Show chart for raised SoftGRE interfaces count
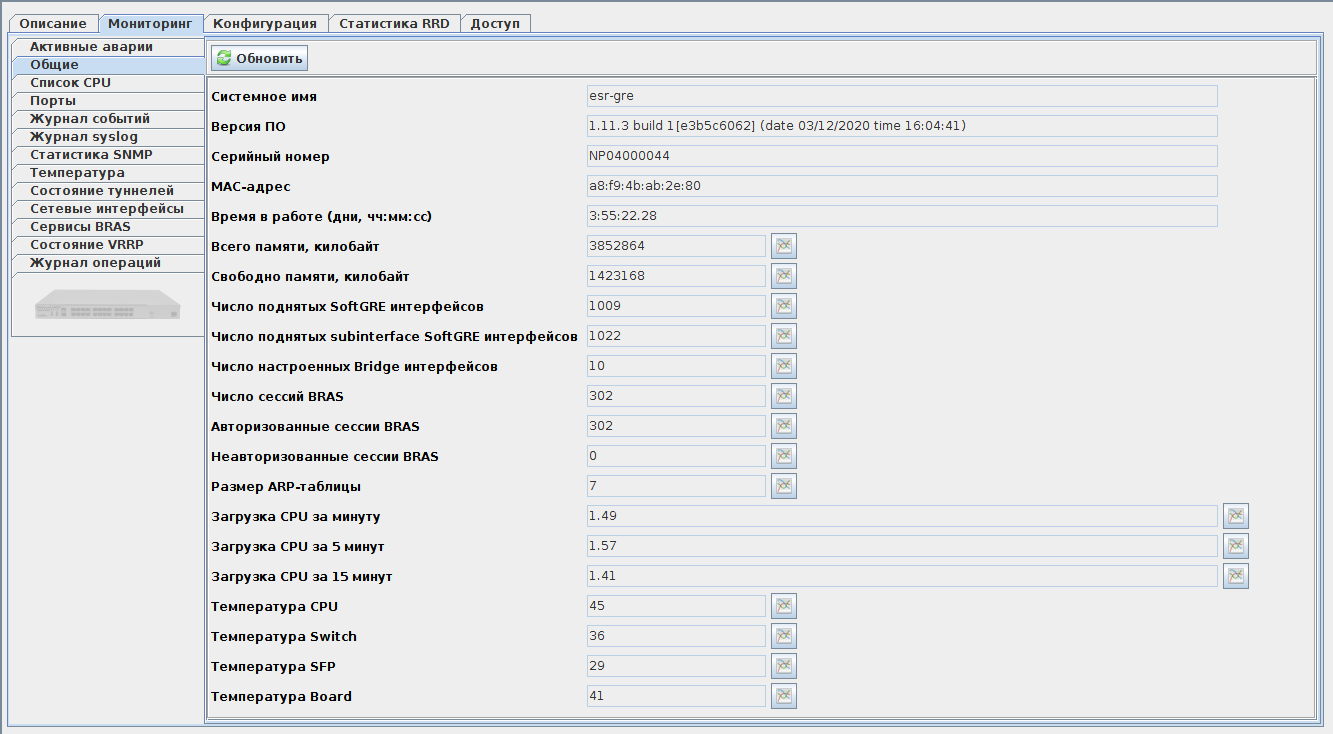 click(x=784, y=306)
